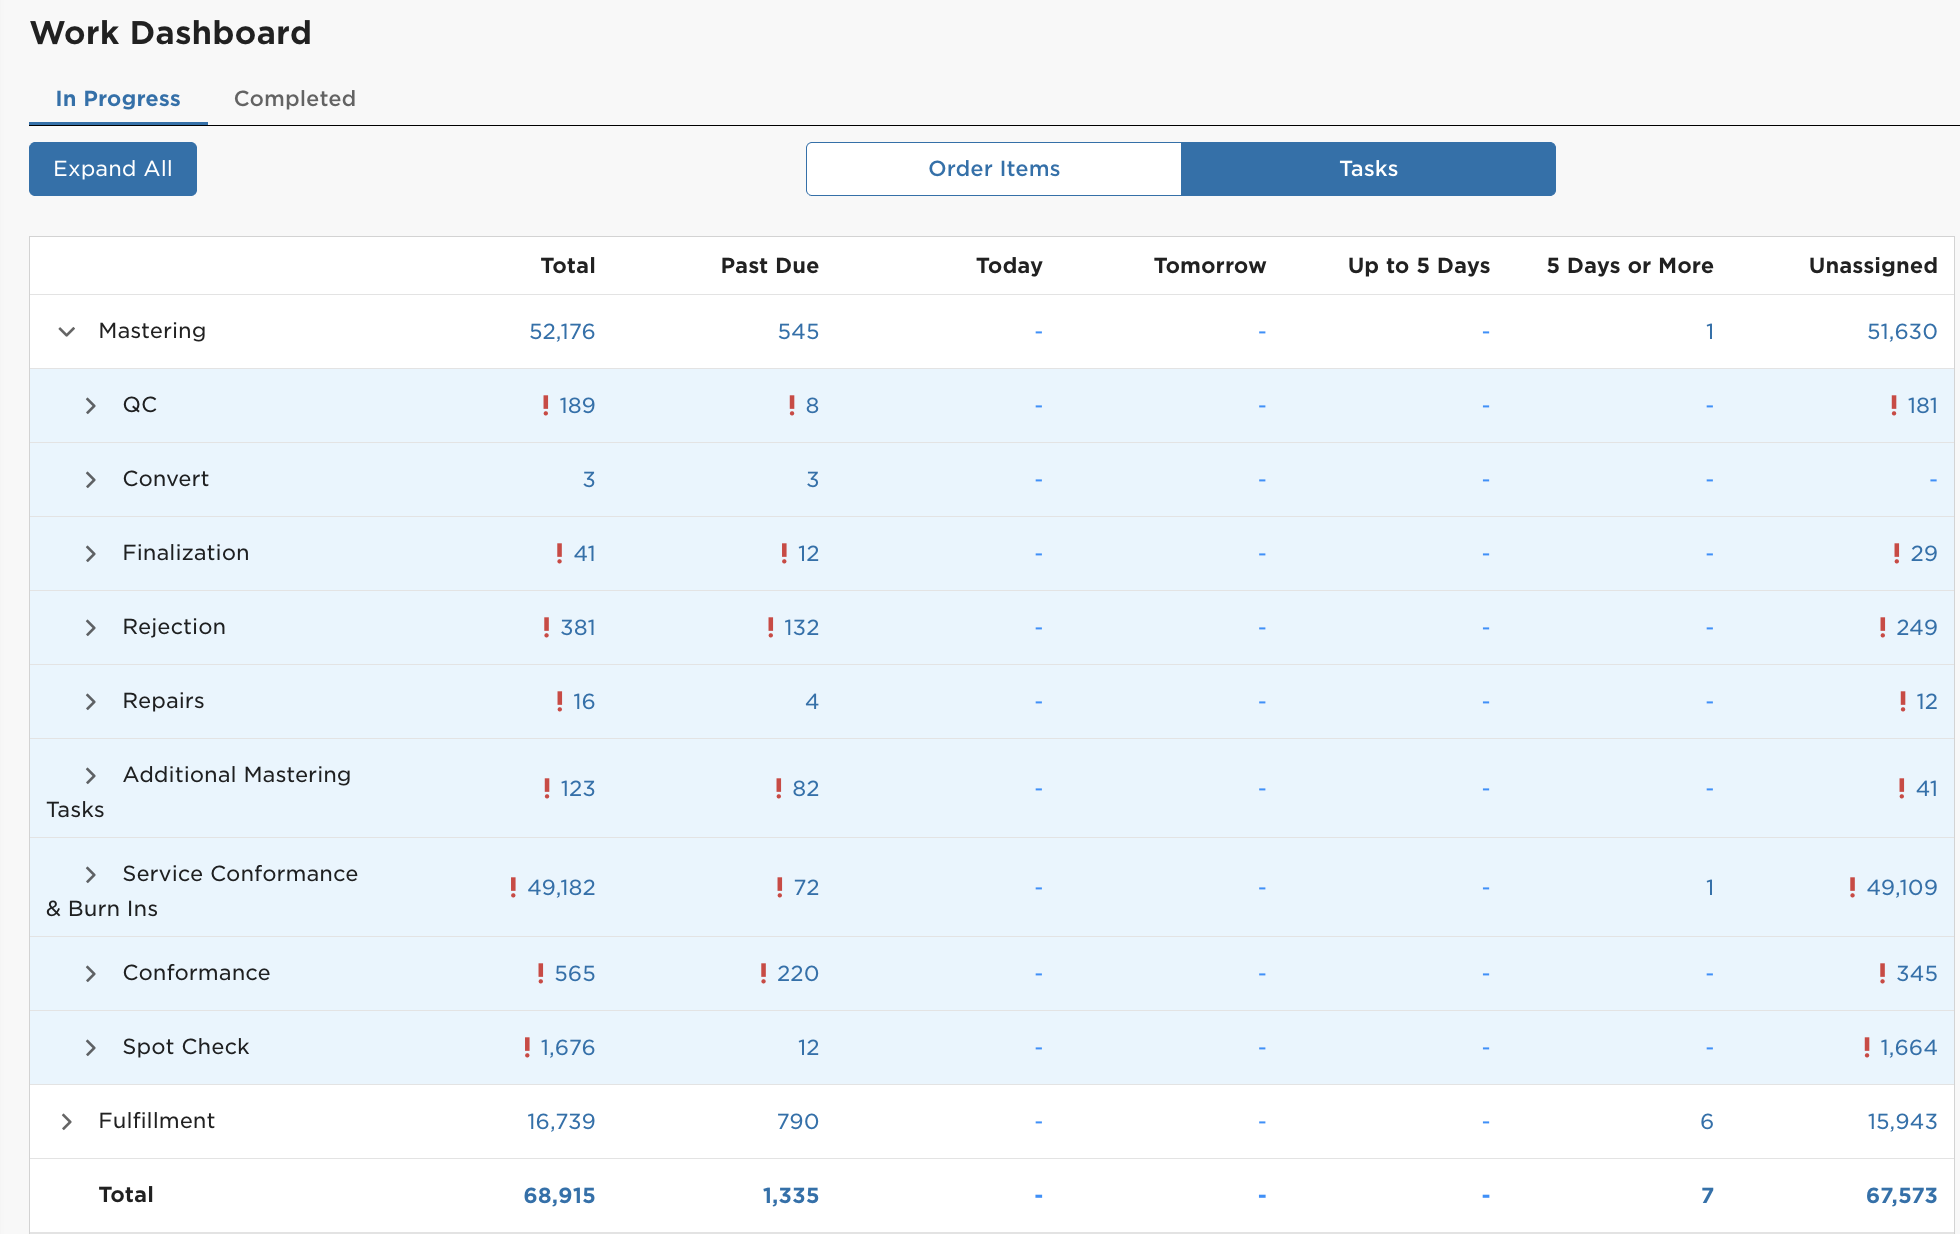Viewport: 1960px width, 1234px height.
Task: Open grand total past due 1,335
Action: (790, 1195)
